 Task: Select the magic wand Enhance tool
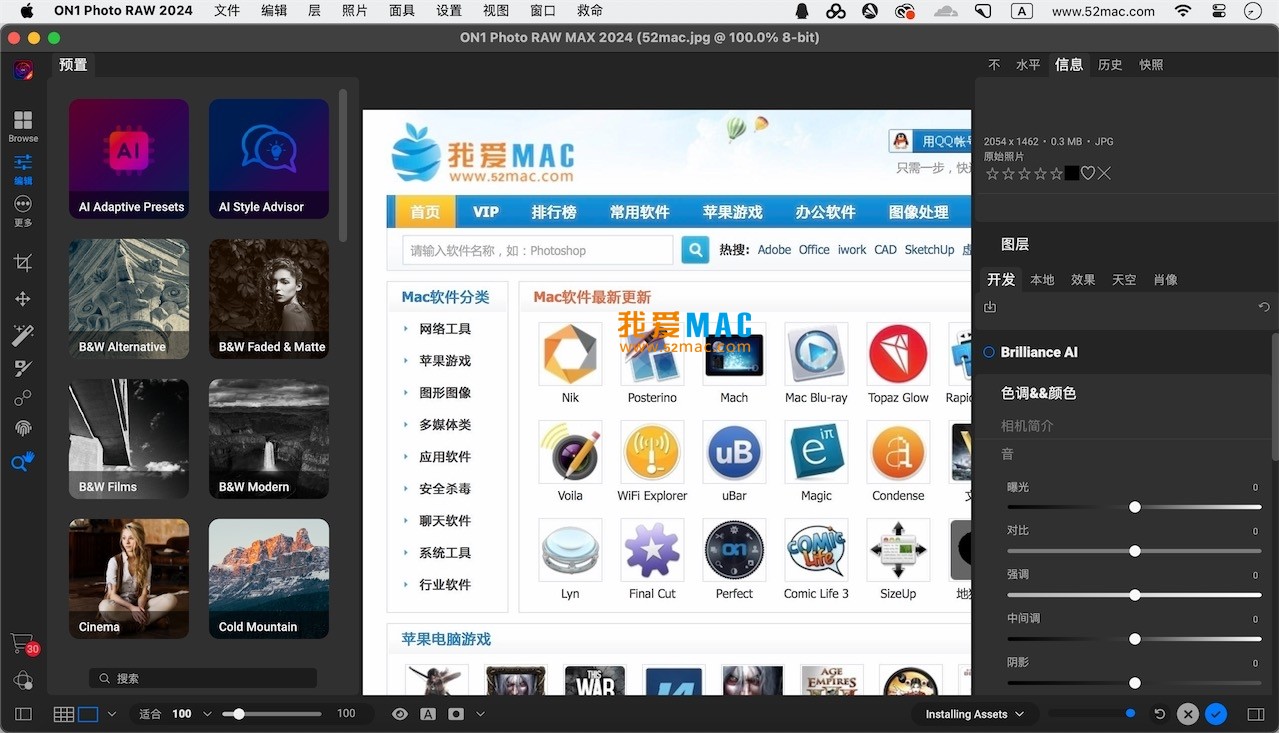(23, 335)
